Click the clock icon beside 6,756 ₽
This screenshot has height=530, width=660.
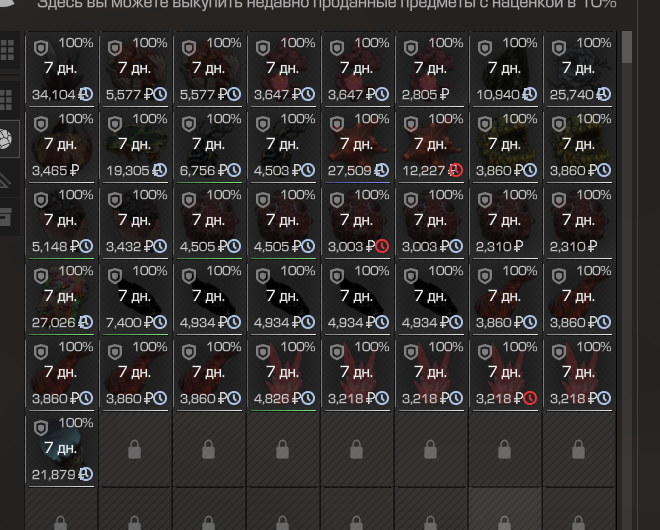tap(234, 170)
